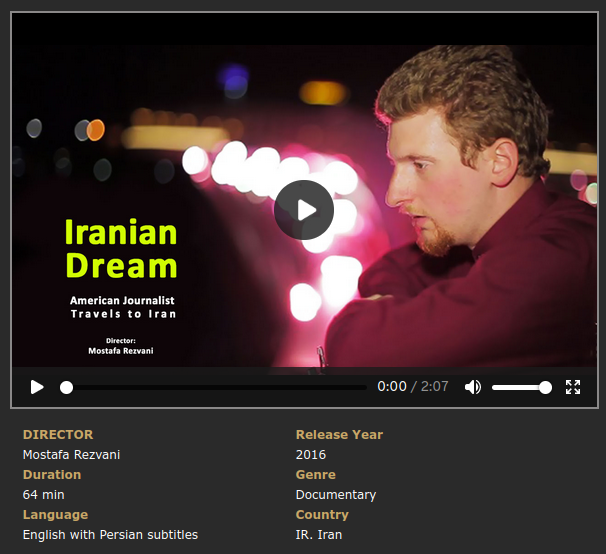The image size is (606, 554).
Task: Click the seek bar handle at start
Action: (66, 387)
